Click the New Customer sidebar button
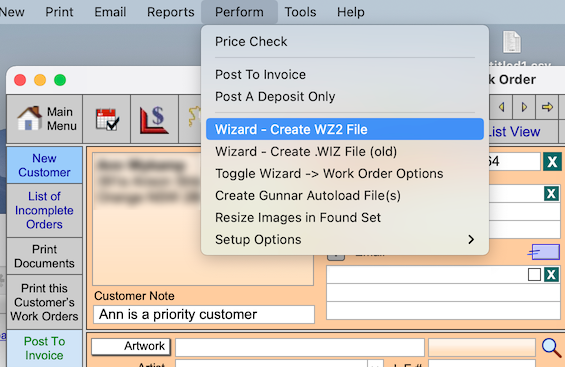Image resolution: width=565 pixels, height=367 pixels. coord(44,165)
